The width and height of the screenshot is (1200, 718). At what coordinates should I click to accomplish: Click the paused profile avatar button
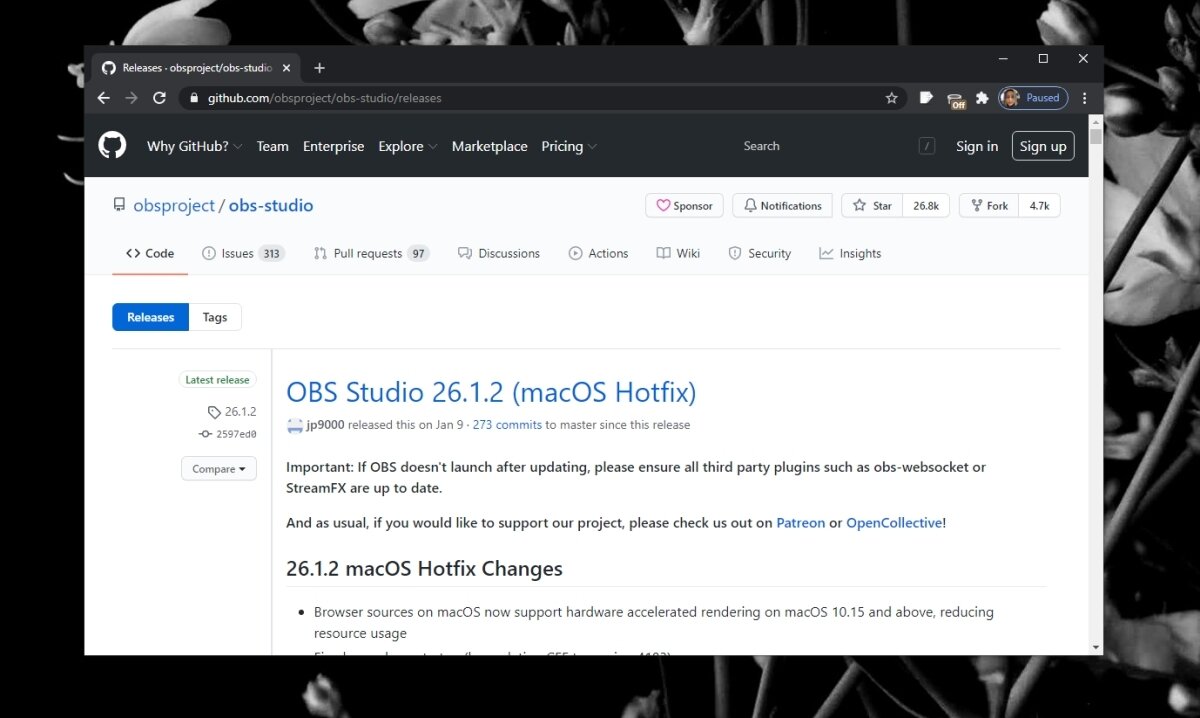[x=1033, y=98]
